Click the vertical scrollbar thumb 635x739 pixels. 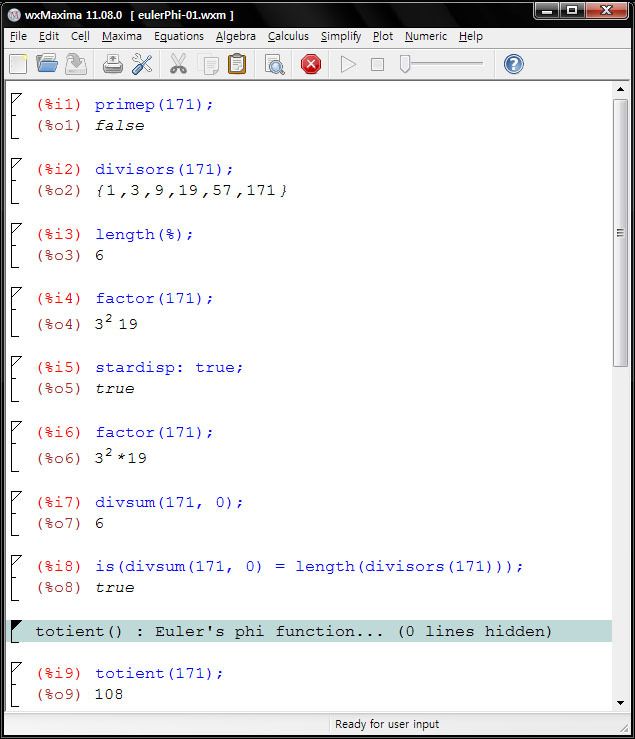[620, 232]
